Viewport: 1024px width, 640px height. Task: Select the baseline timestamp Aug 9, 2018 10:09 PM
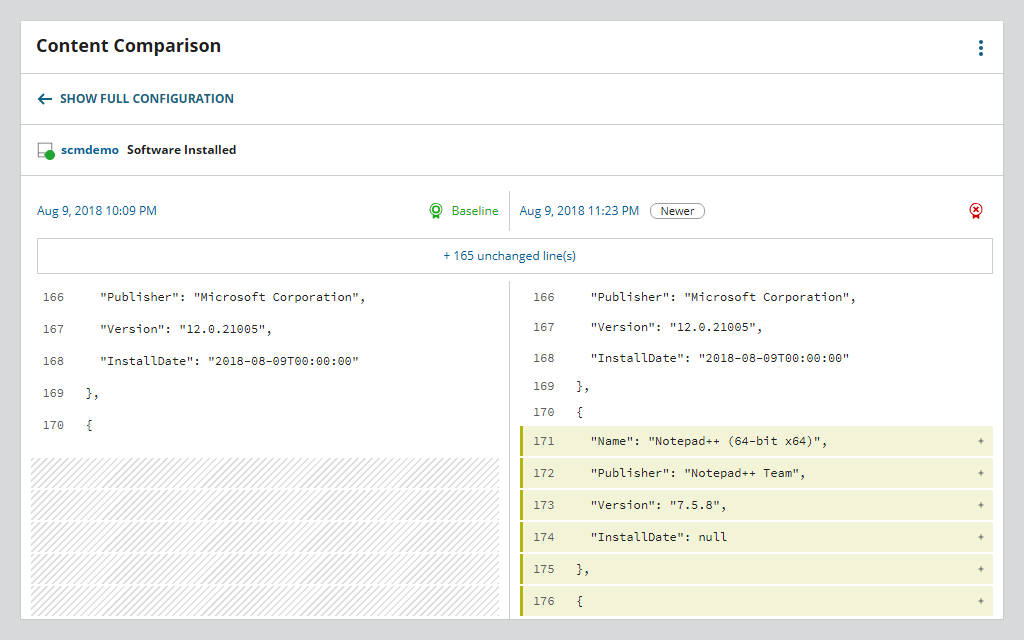click(96, 211)
